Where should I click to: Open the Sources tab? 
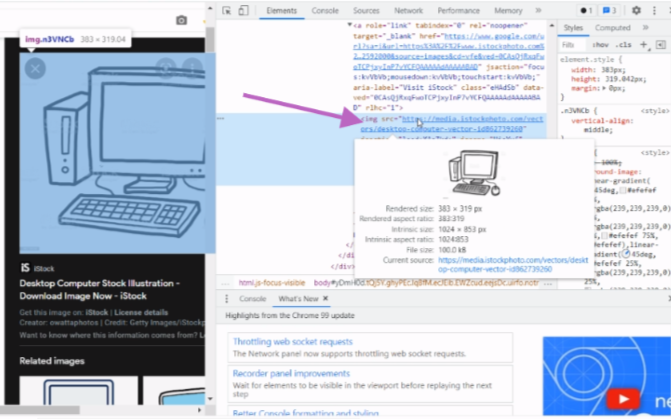pos(366,11)
